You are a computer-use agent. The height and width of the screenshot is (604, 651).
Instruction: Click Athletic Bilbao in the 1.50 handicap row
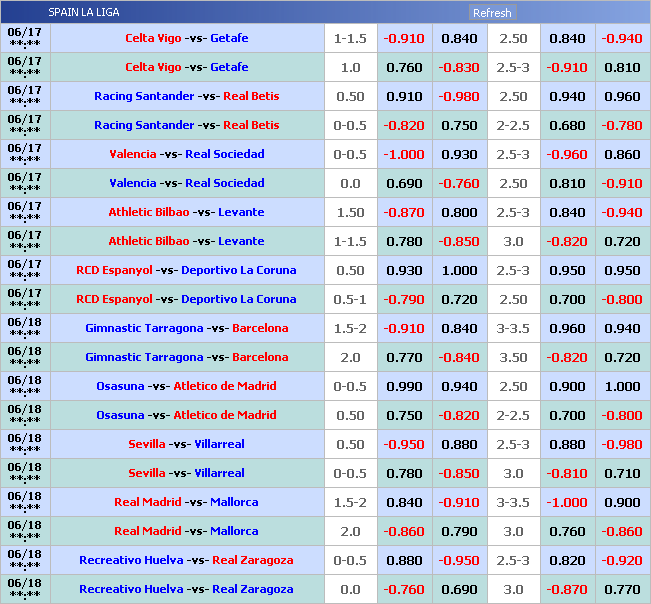[x=148, y=212]
